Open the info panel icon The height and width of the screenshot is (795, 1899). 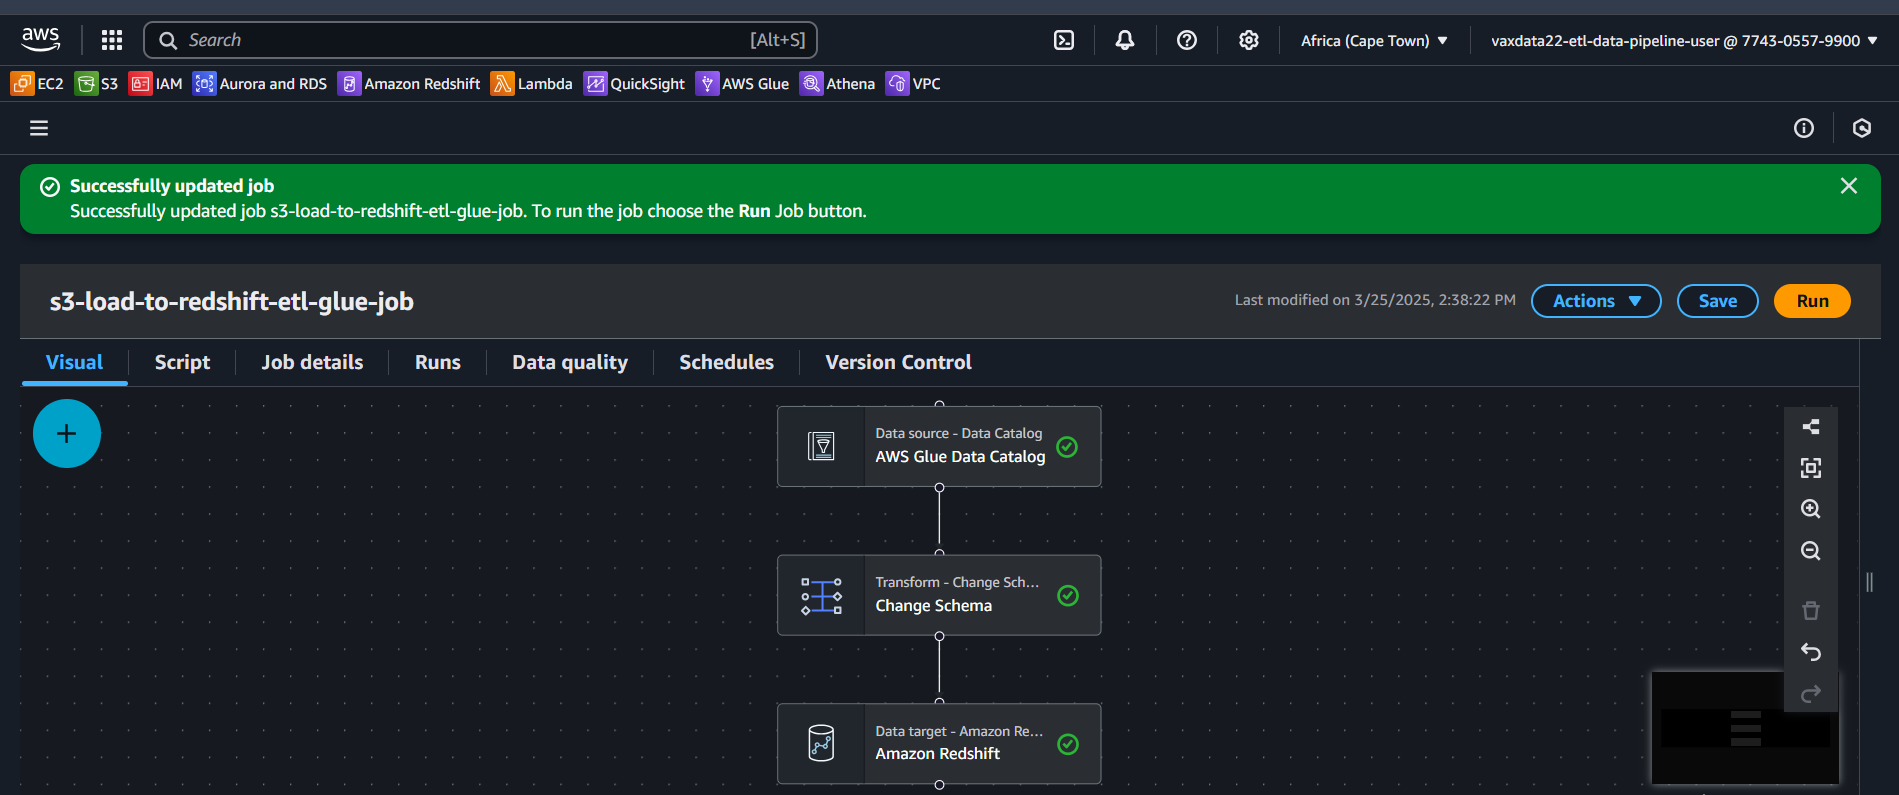1804,128
